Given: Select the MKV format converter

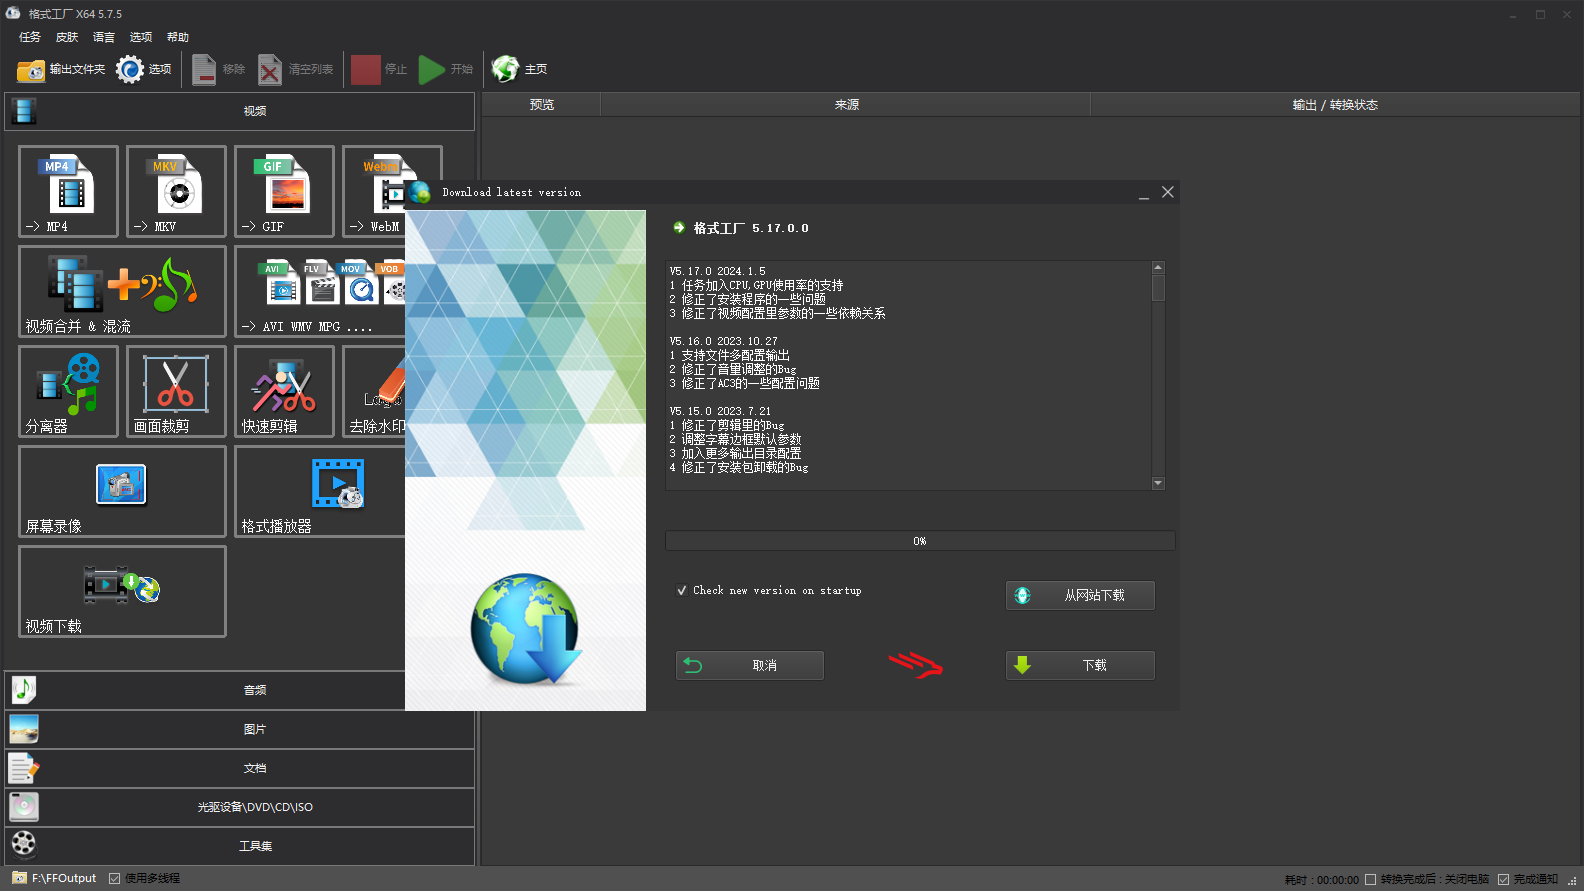Looking at the screenshot, I should (176, 190).
